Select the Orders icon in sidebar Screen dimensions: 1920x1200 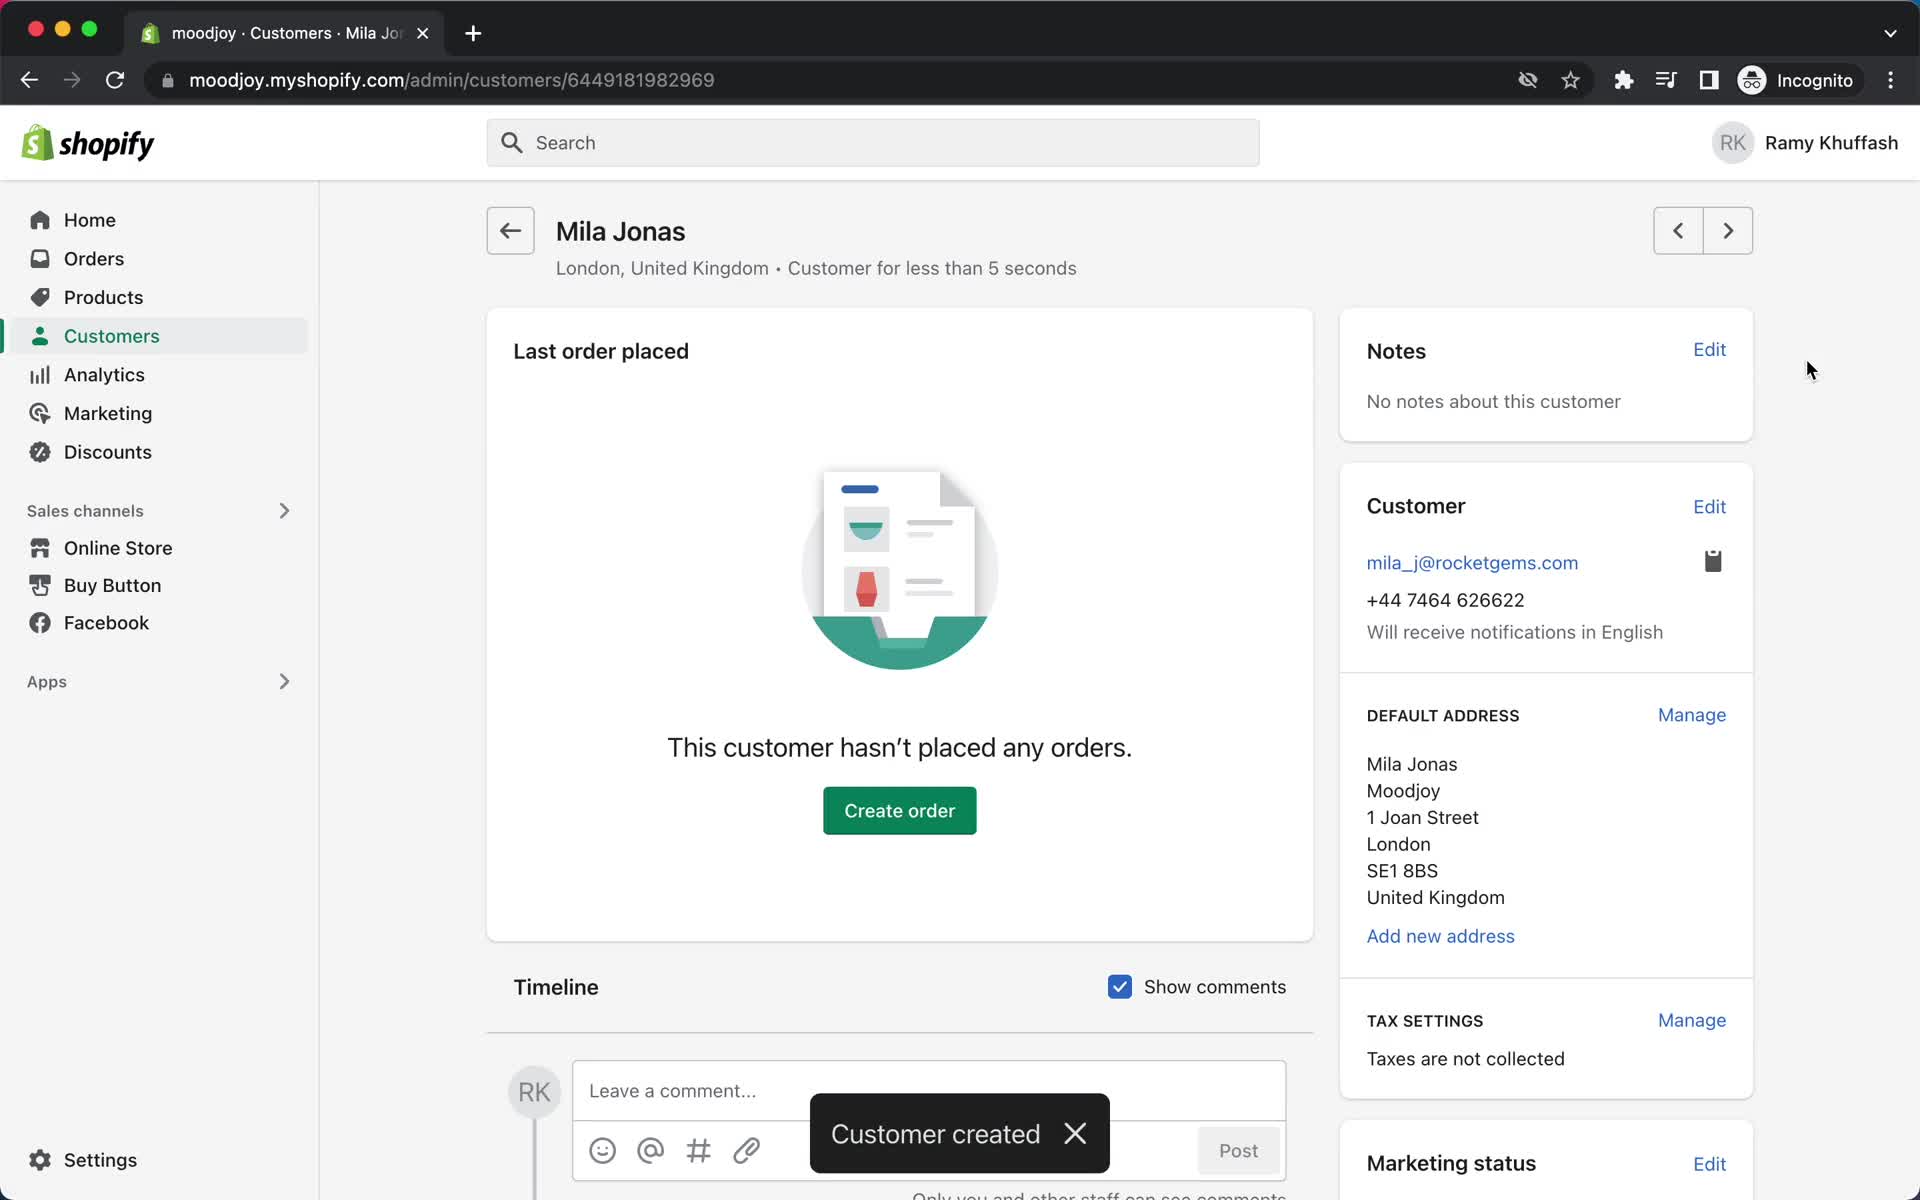[39, 259]
